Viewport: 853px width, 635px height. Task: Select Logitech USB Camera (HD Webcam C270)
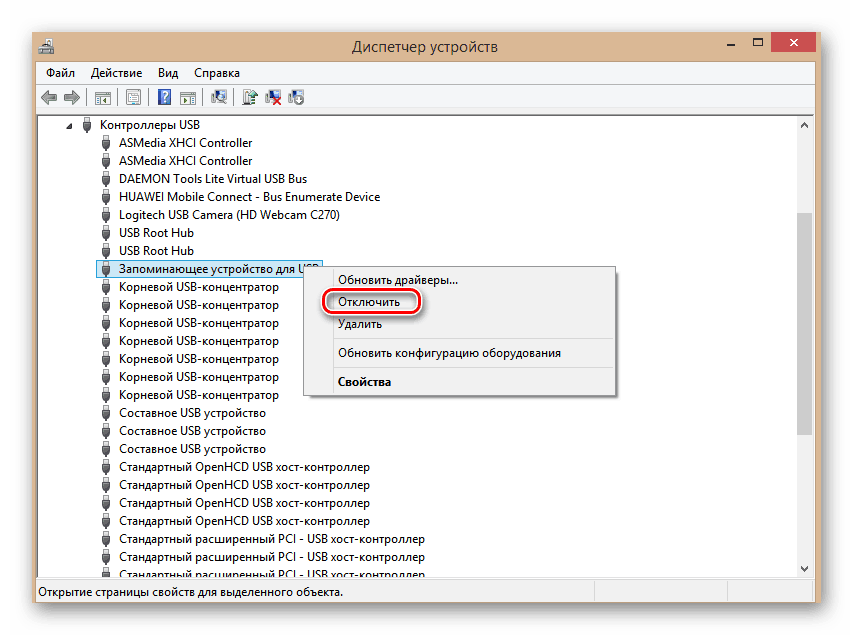[x=229, y=215]
